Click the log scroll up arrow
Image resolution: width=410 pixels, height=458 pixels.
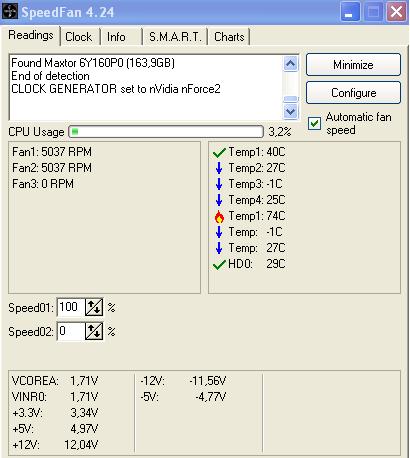point(290,64)
